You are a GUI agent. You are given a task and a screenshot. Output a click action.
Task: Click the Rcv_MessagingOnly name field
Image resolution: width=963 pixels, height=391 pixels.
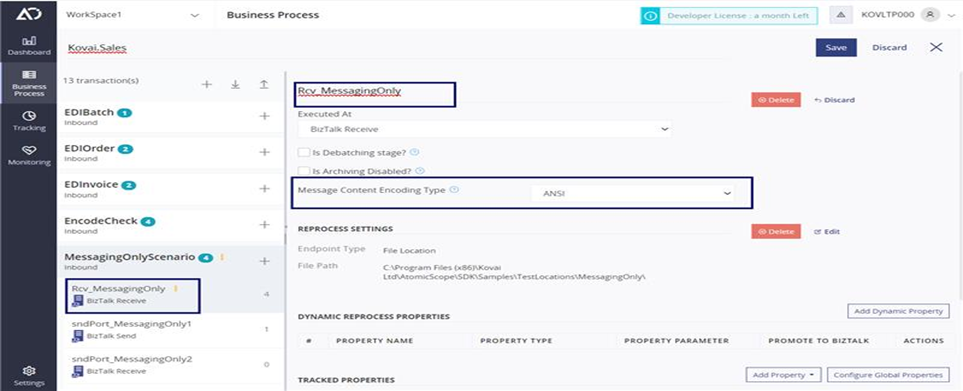pyautogui.click(x=375, y=95)
